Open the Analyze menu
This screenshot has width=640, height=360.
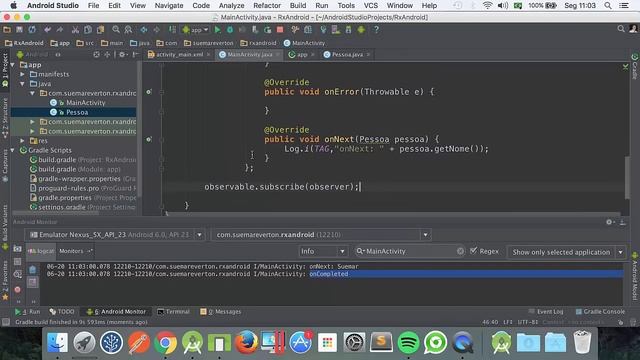click(231, 6)
